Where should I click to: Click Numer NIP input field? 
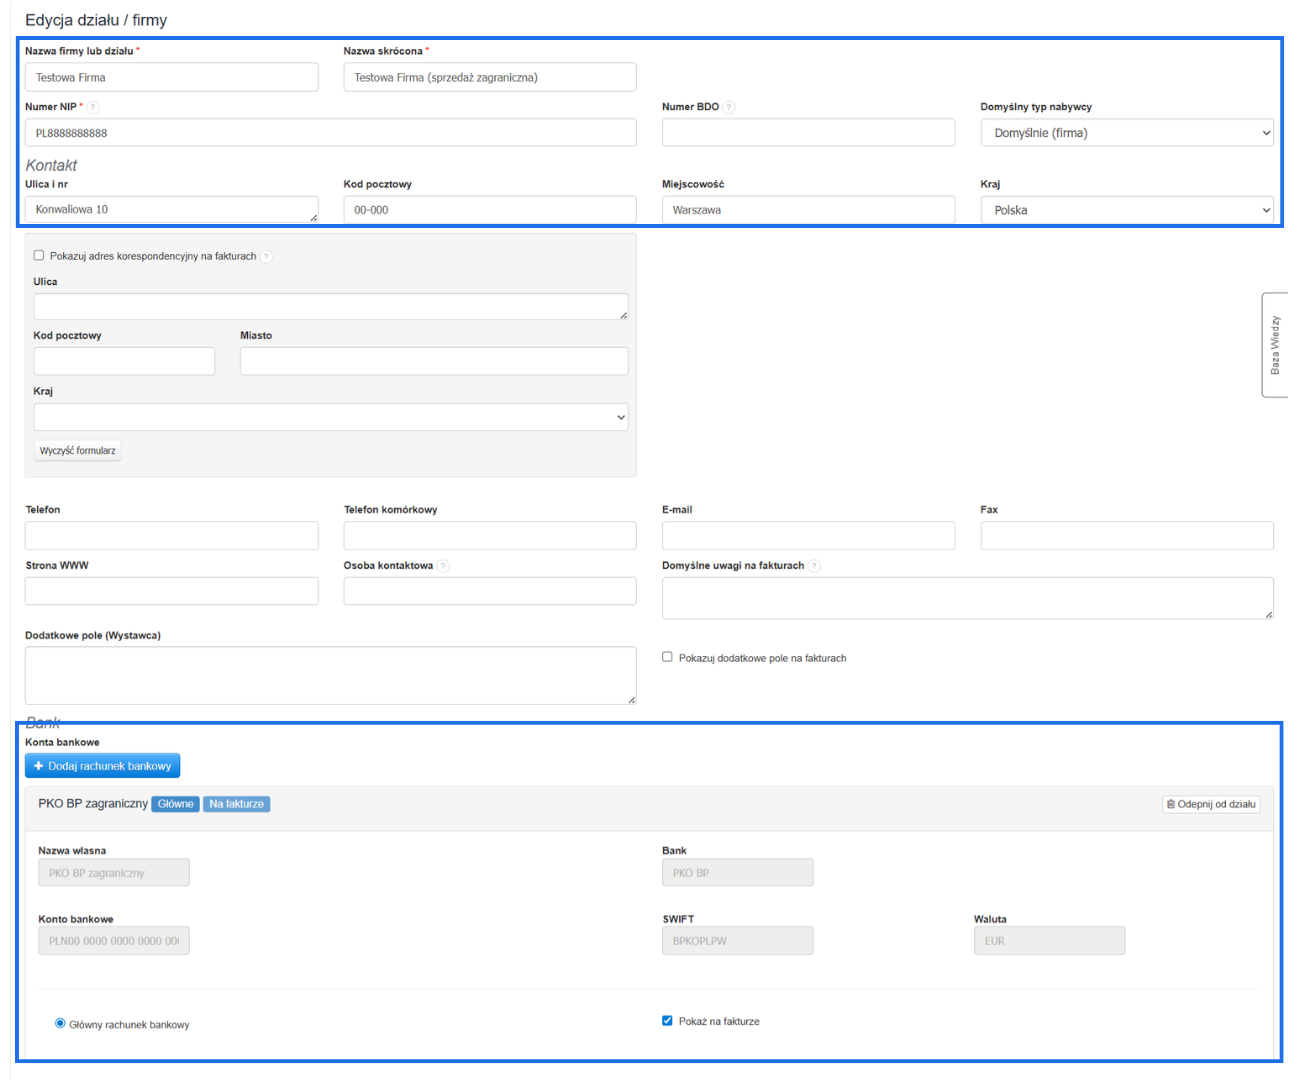pyautogui.click(x=331, y=133)
